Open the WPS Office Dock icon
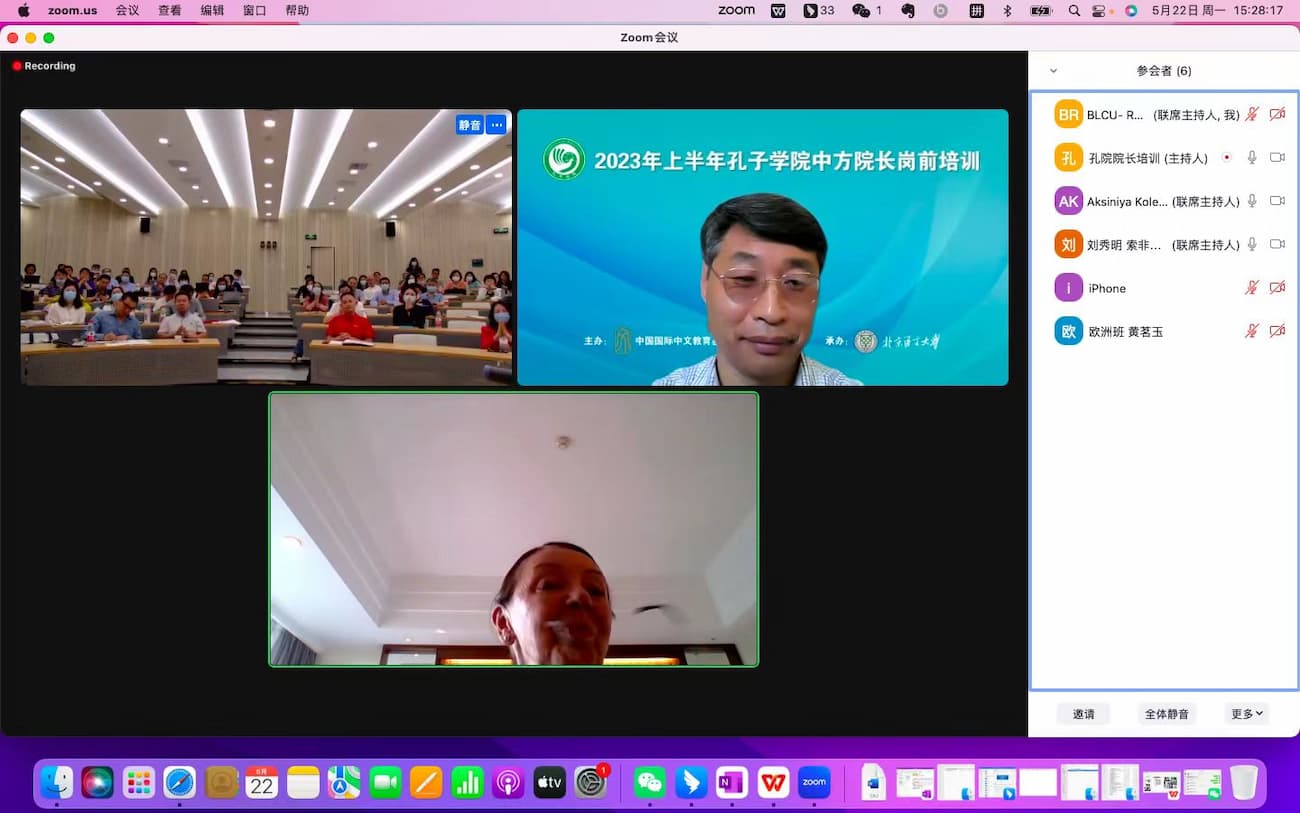Image resolution: width=1300 pixels, height=813 pixels. (773, 782)
